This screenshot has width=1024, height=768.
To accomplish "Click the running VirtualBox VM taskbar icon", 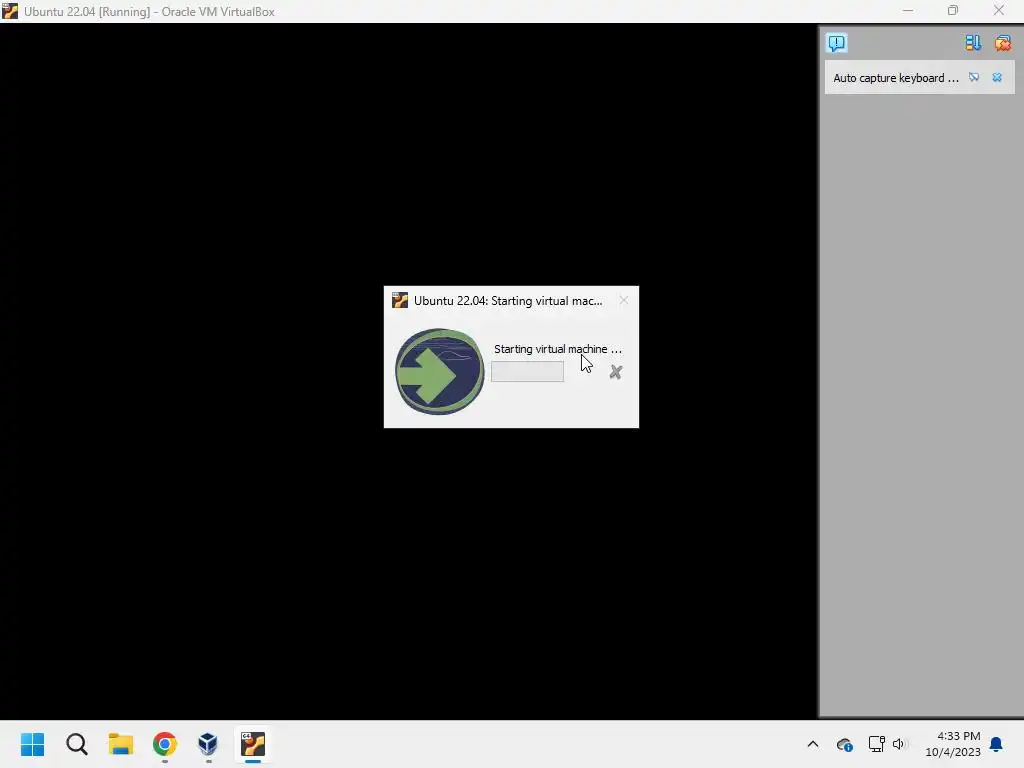I will 253,744.
